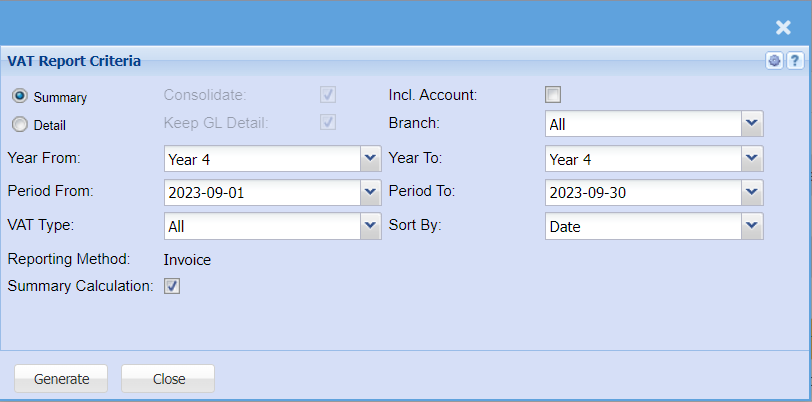Toggle the Summary Calculation checkbox
812x402 pixels.
pyautogui.click(x=172, y=287)
